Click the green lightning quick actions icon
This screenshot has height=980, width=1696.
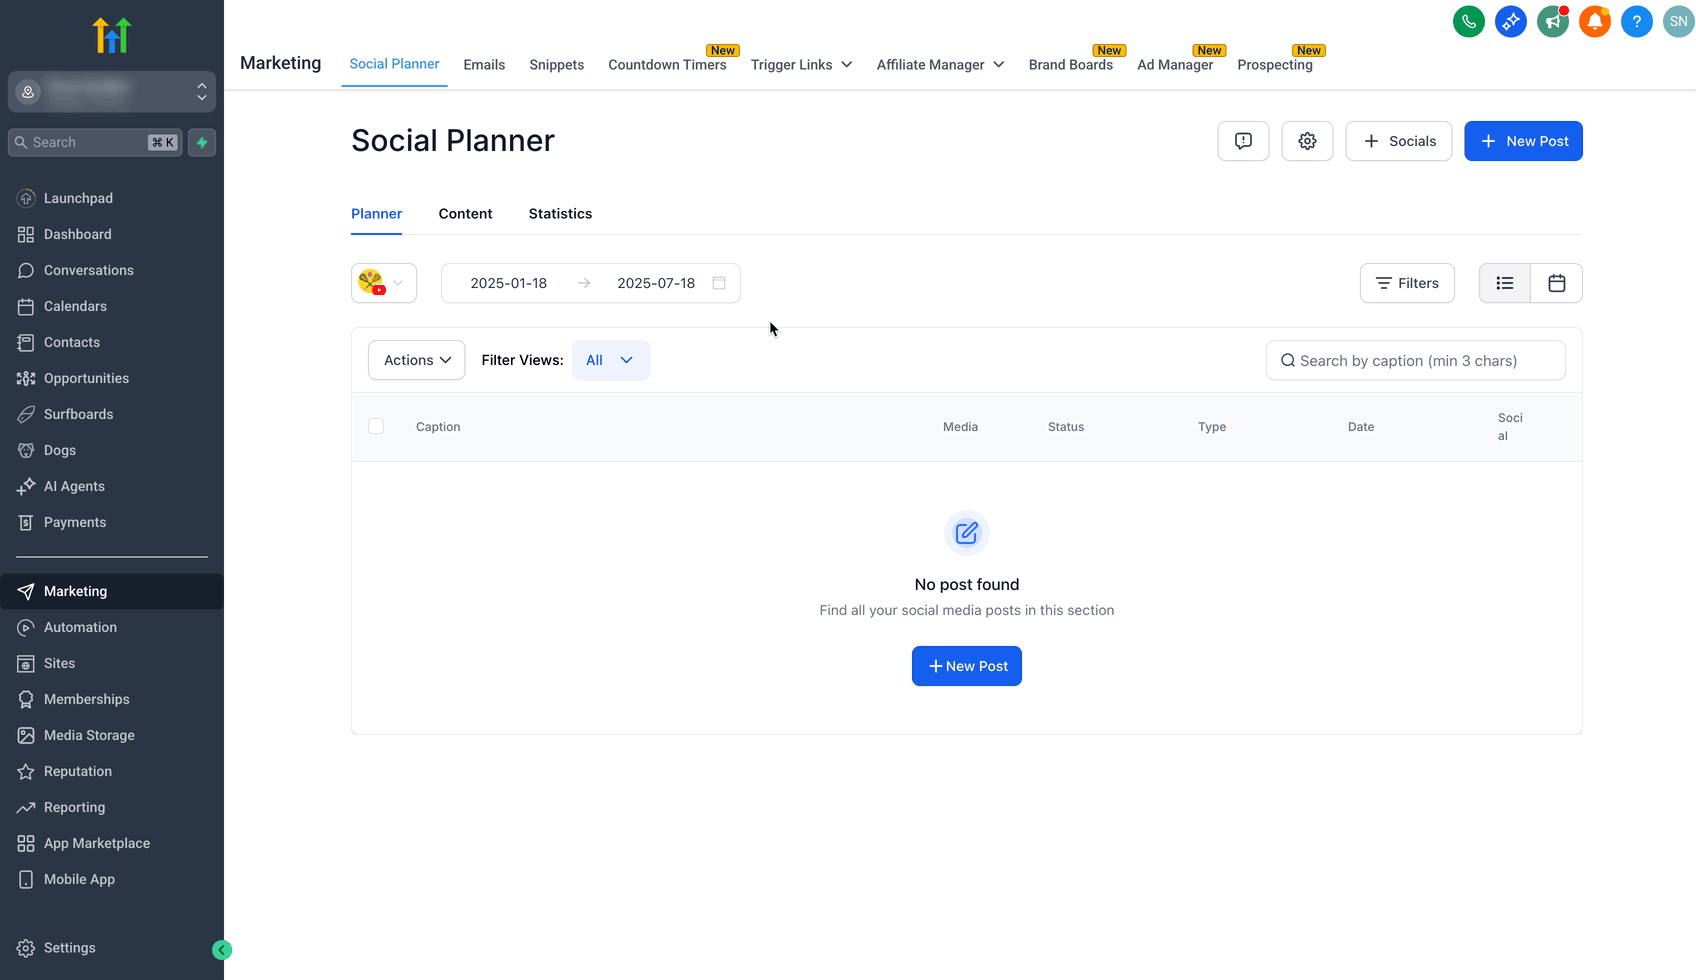point(202,142)
